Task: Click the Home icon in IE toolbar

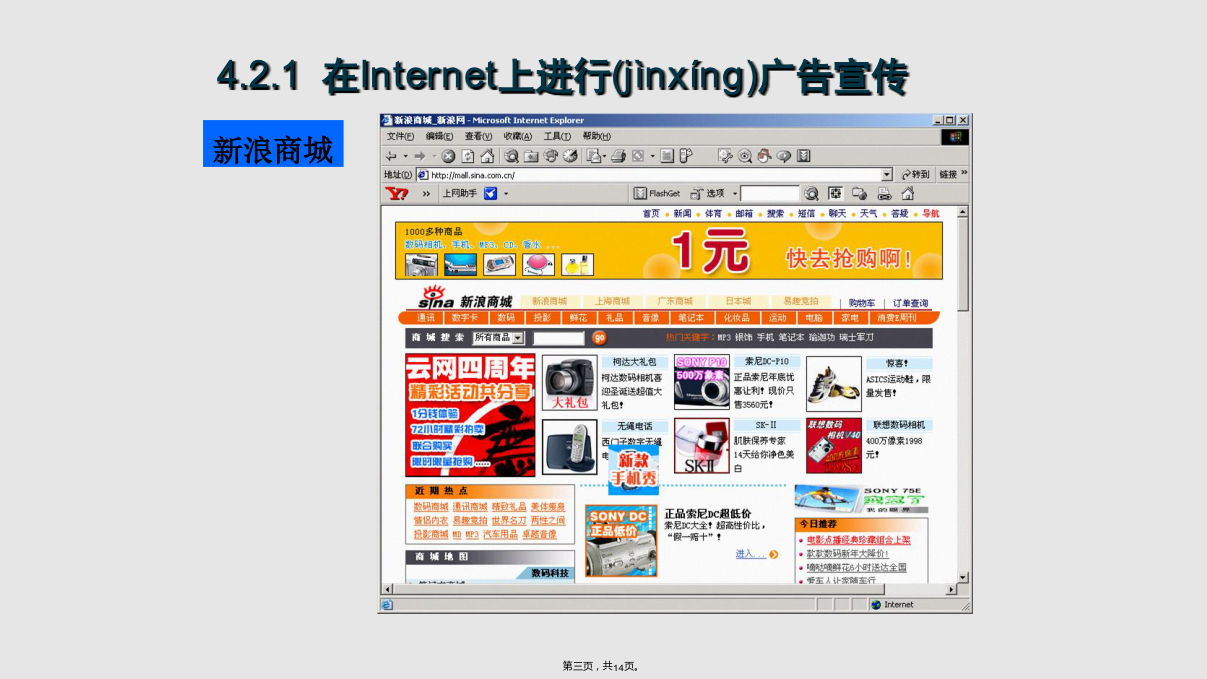Action: click(x=487, y=156)
